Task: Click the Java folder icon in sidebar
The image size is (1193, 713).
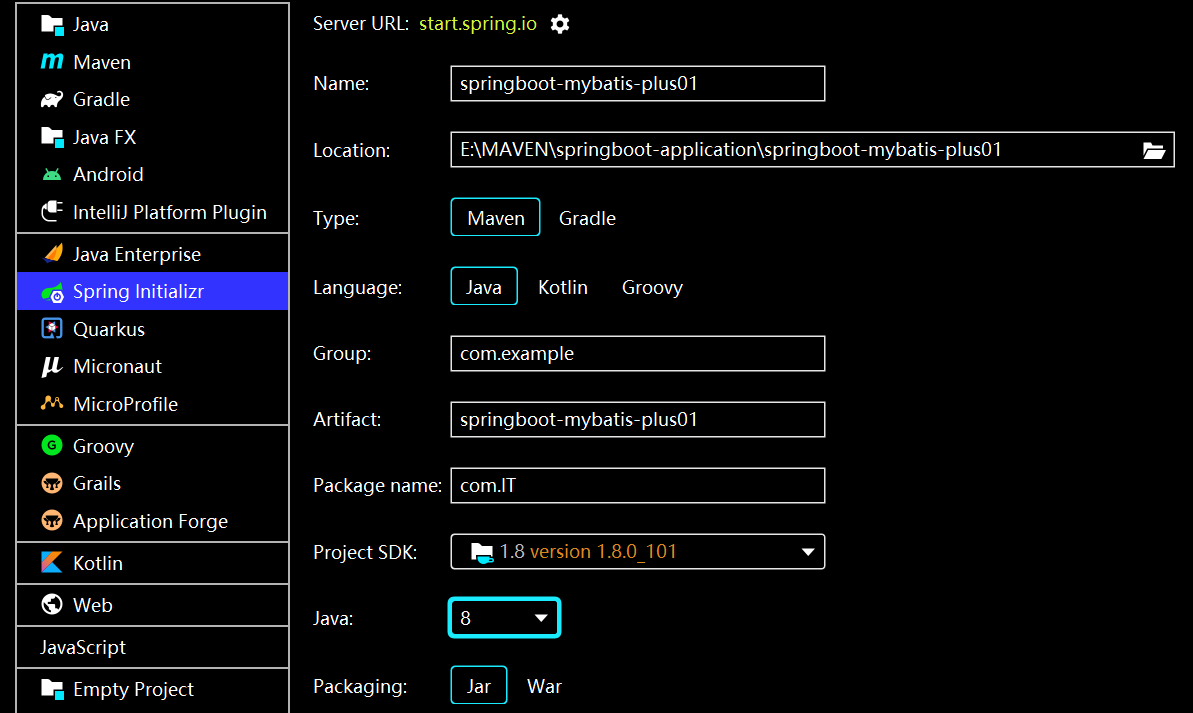Action: pos(52,24)
